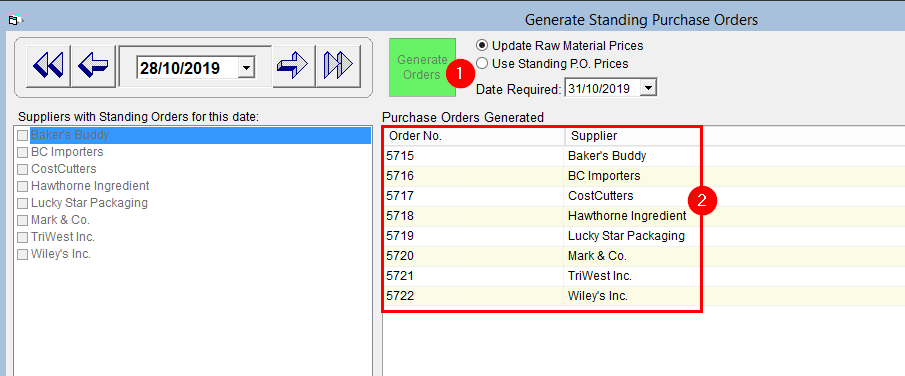Viewport: 905px width, 376px height.
Task: Click the Date Required field showing 31/10/2019
Action: point(603,88)
